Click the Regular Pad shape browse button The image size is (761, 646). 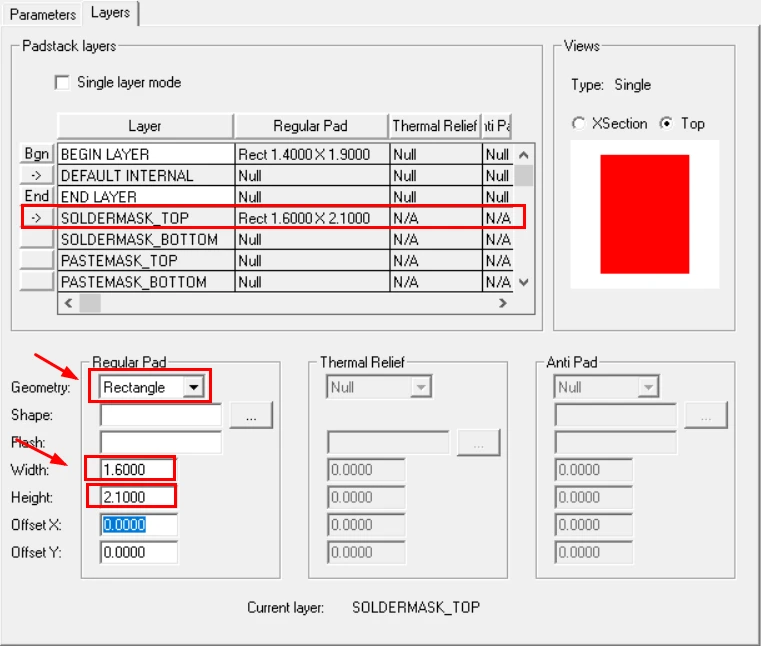tap(251, 415)
